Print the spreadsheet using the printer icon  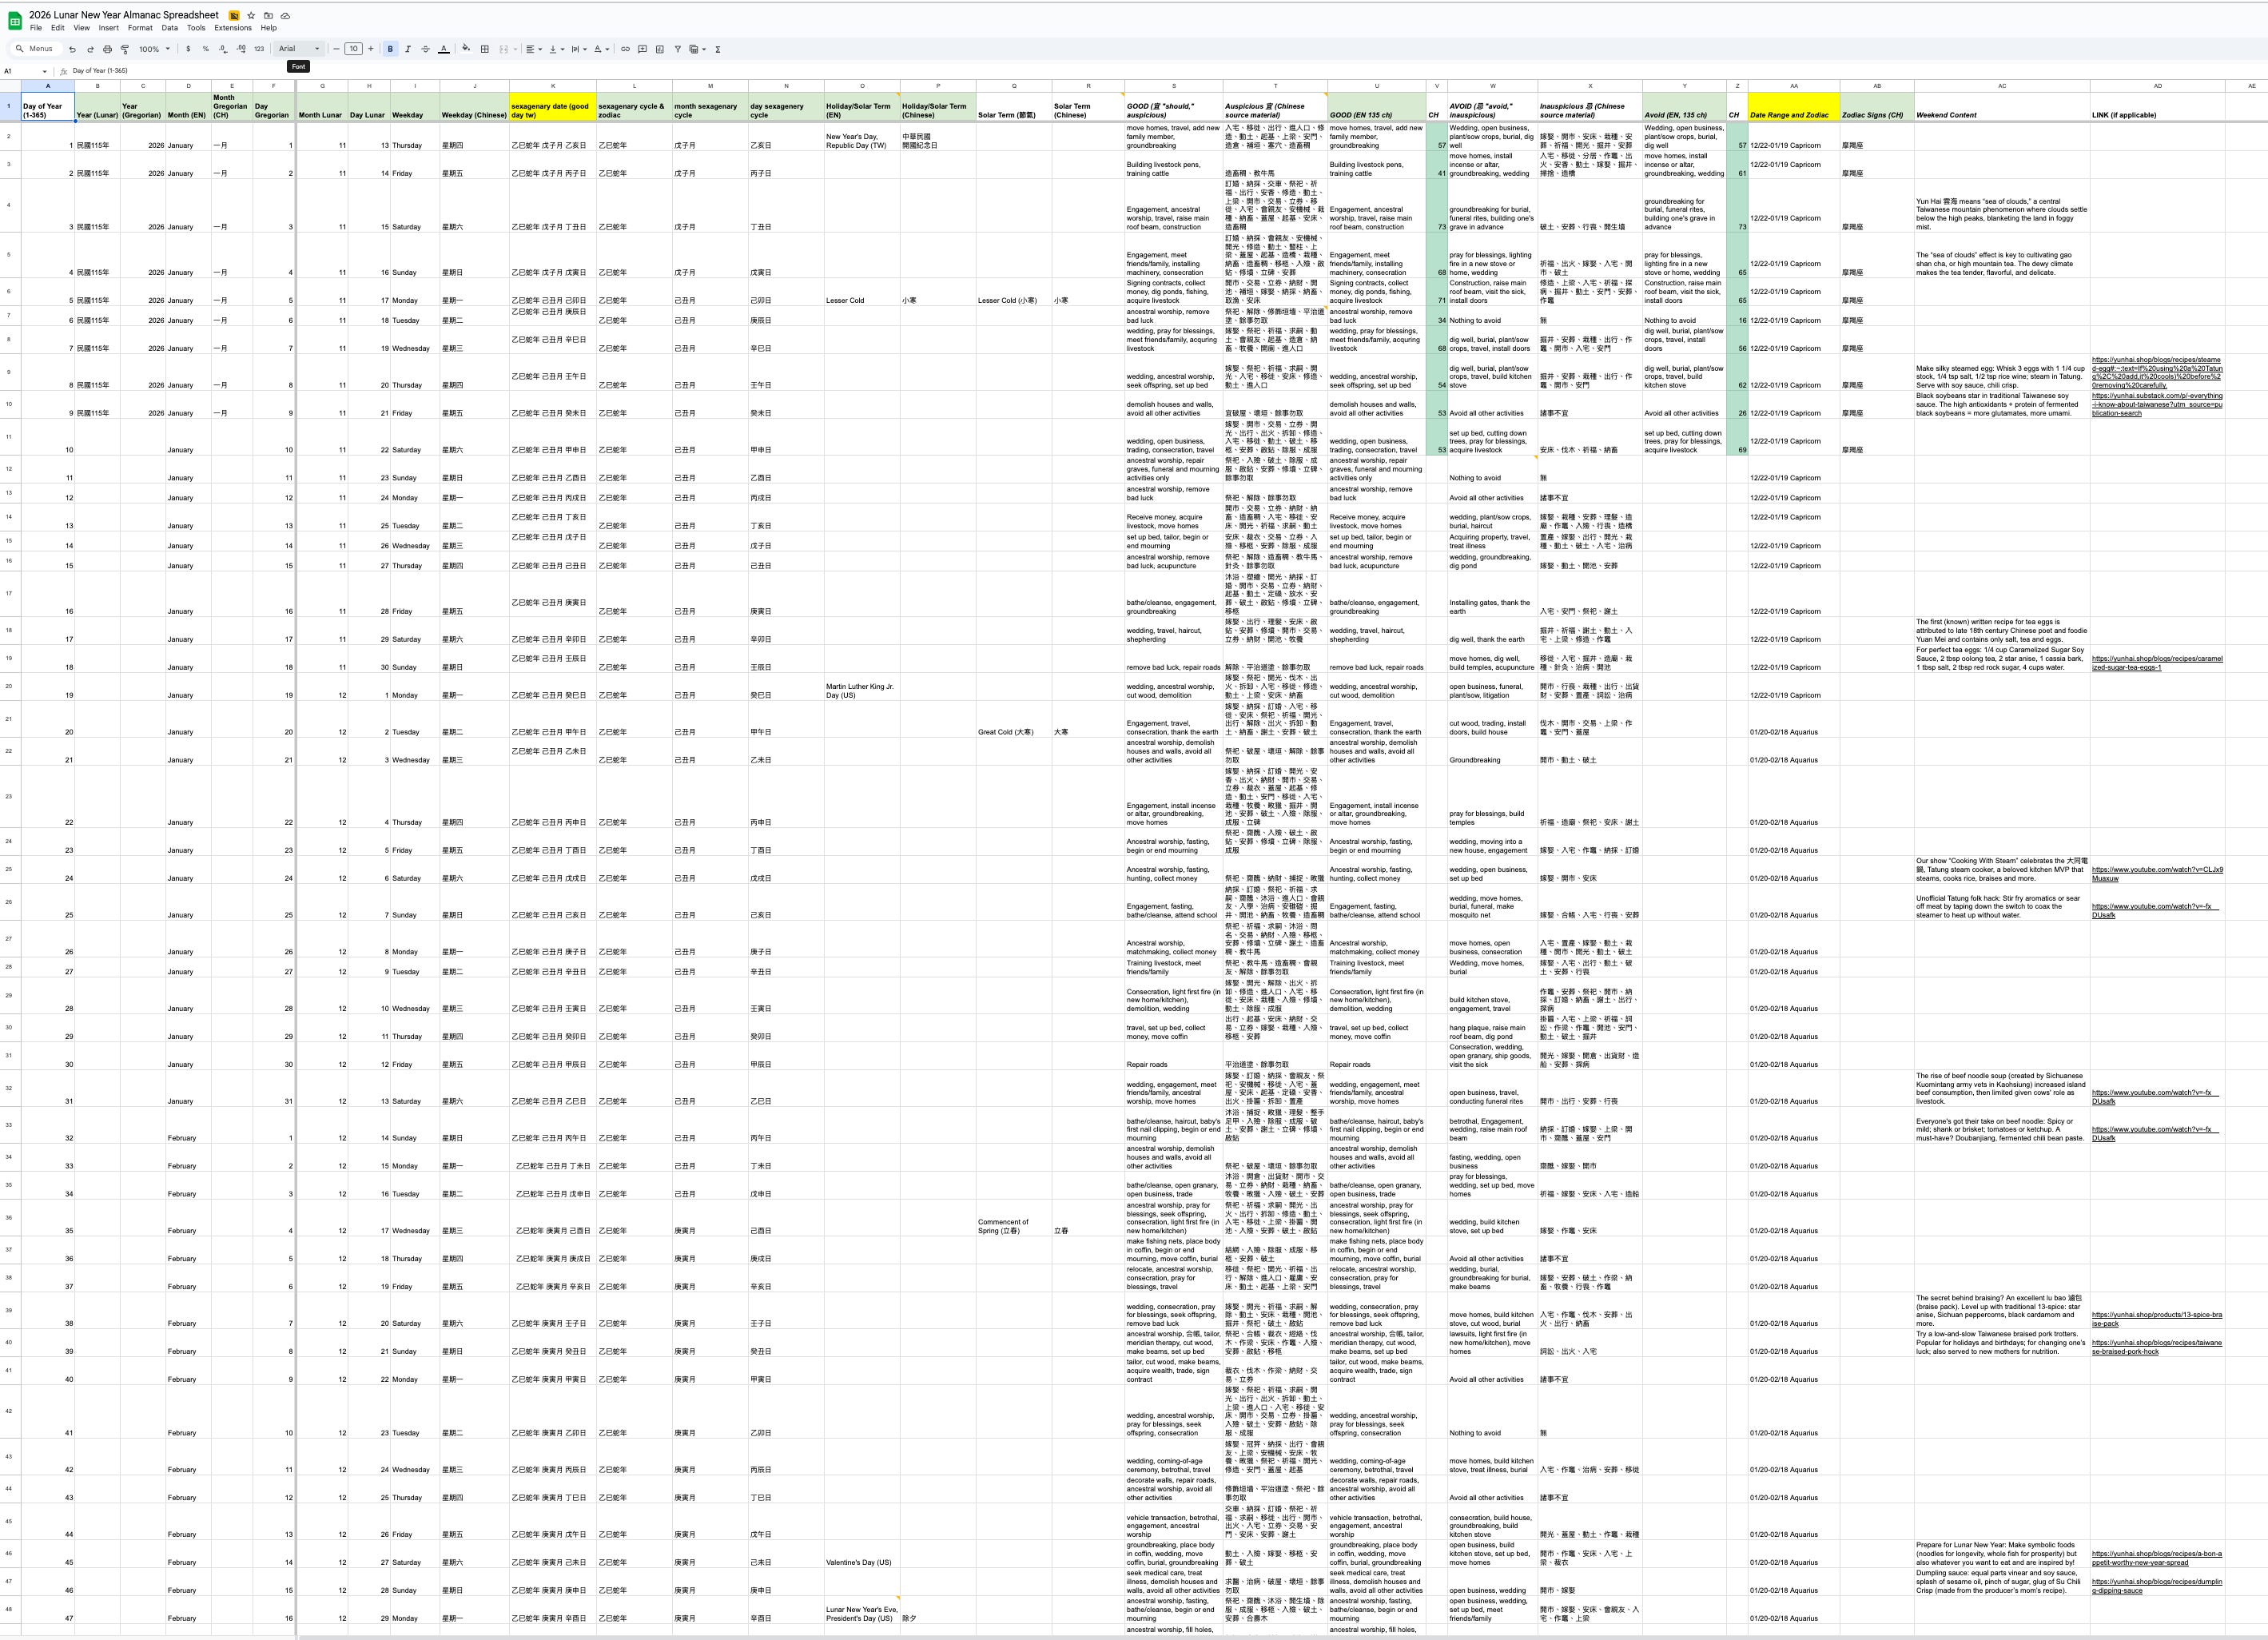(x=107, y=49)
